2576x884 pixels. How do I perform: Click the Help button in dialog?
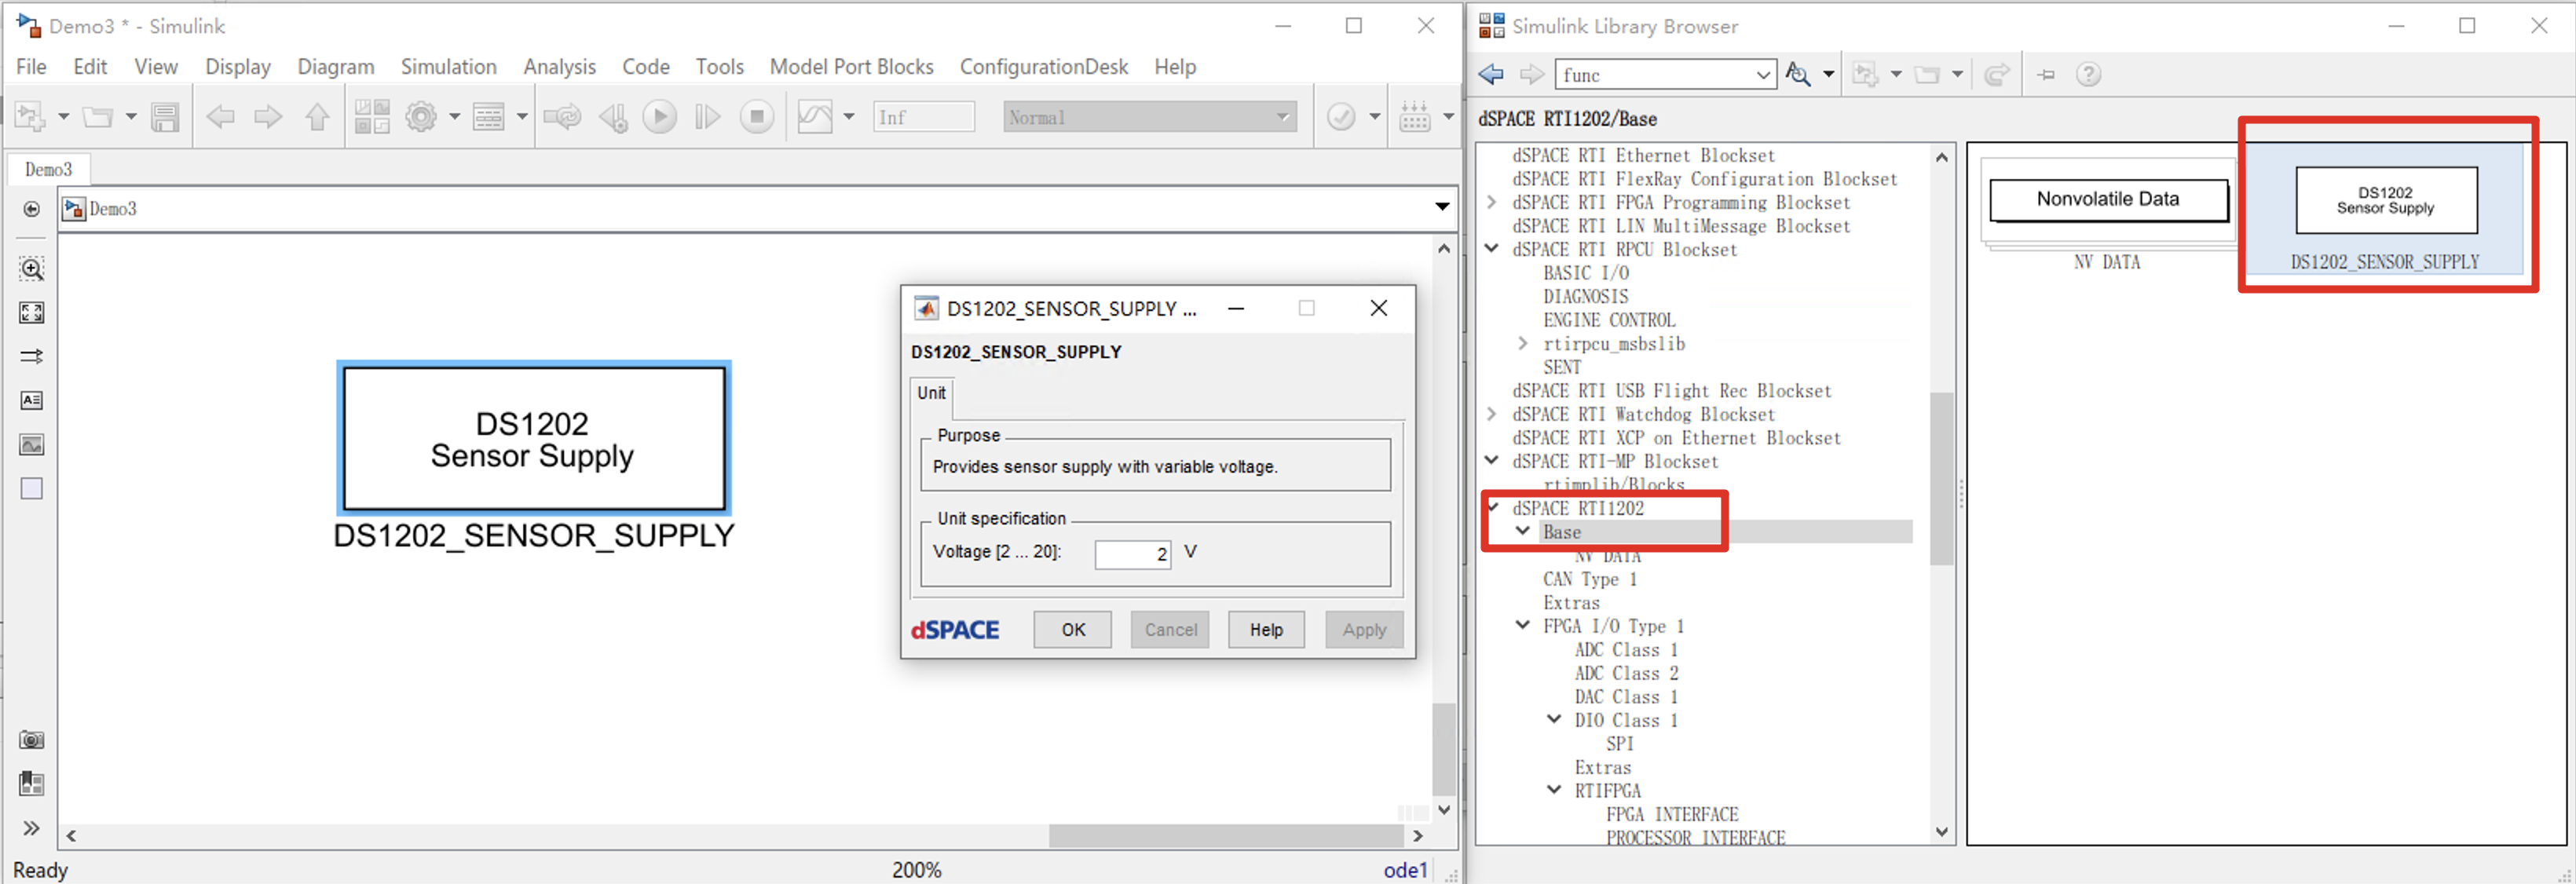pyautogui.click(x=1265, y=630)
